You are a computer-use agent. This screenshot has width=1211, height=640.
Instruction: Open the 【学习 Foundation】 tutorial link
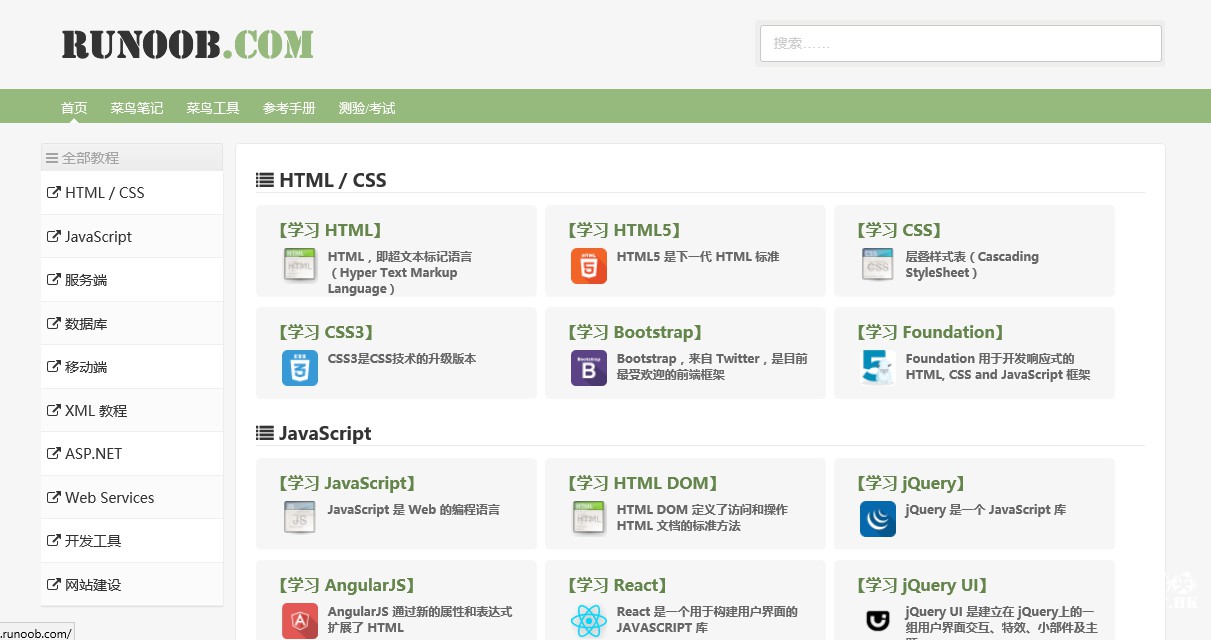pyautogui.click(x=929, y=332)
